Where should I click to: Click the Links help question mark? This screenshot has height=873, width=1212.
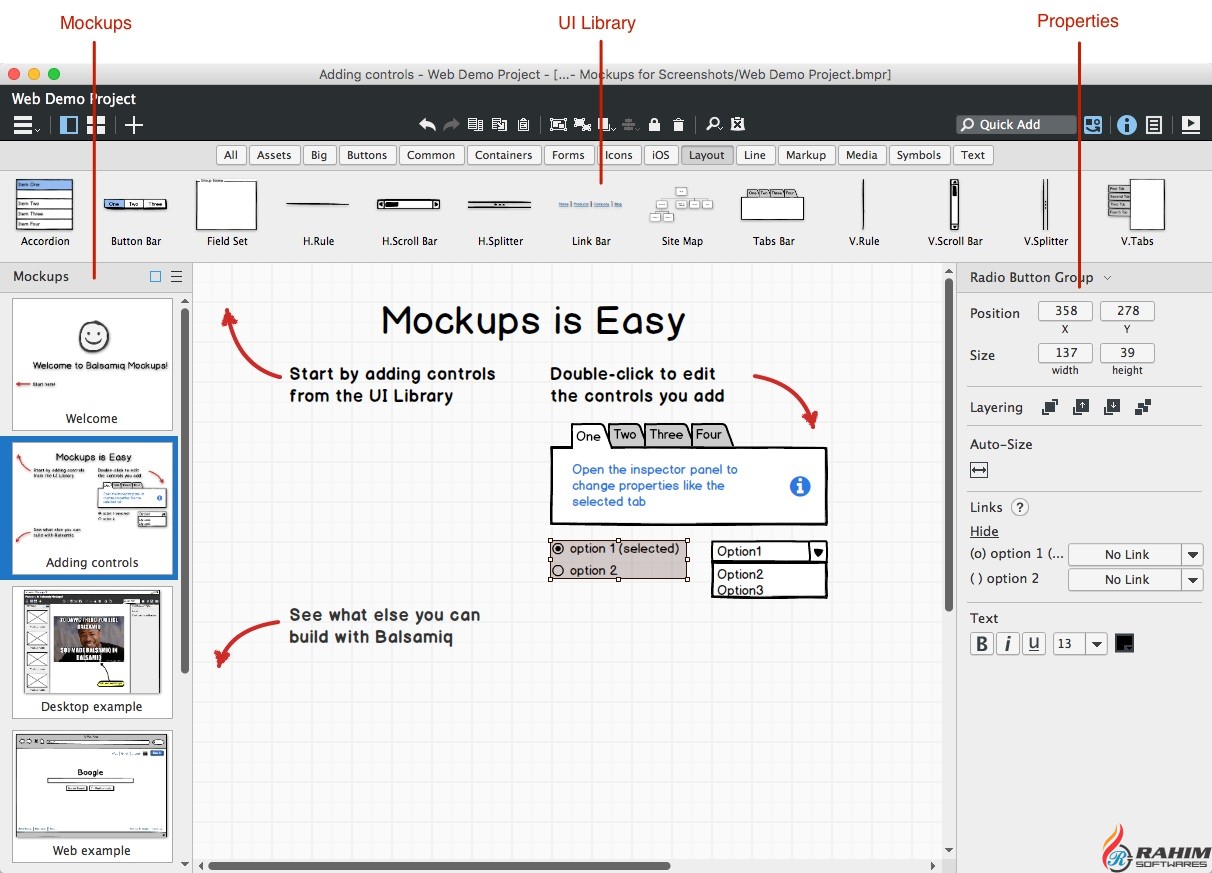[x=1020, y=507]
